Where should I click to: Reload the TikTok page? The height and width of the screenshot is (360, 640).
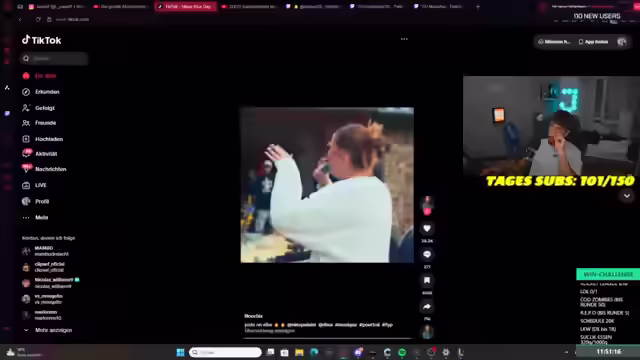38,20
